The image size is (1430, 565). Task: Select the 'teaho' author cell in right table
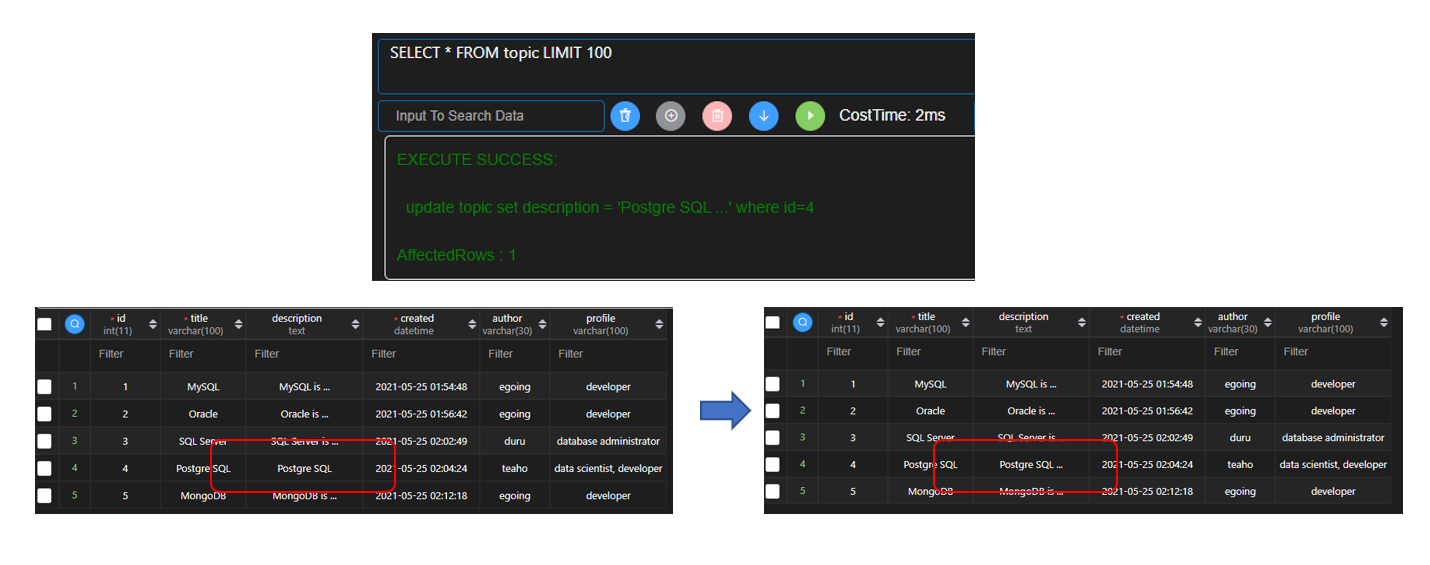[1240, 465]
